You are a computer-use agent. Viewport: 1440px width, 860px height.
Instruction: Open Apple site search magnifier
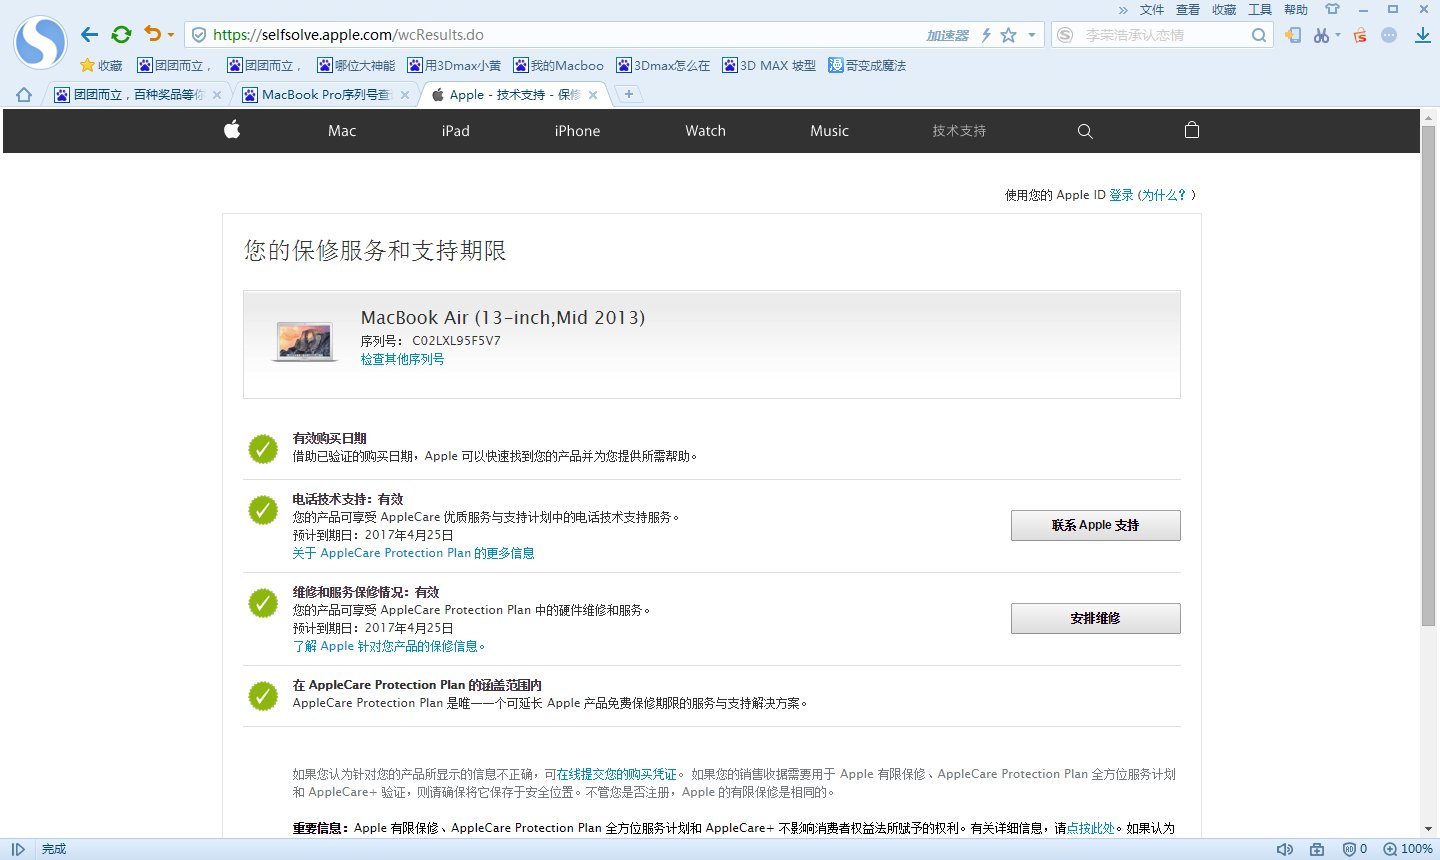click(1085, 130)
